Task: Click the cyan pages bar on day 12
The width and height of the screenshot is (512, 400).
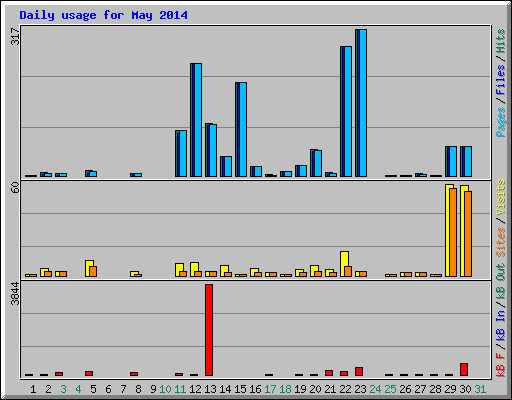Action: click(x=198, y=120)
